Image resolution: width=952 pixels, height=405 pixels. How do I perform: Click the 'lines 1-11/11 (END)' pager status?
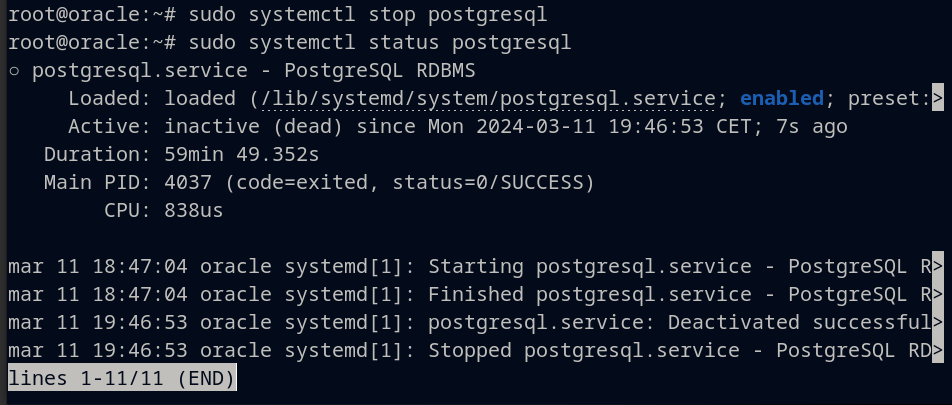[x=122, y=379]
